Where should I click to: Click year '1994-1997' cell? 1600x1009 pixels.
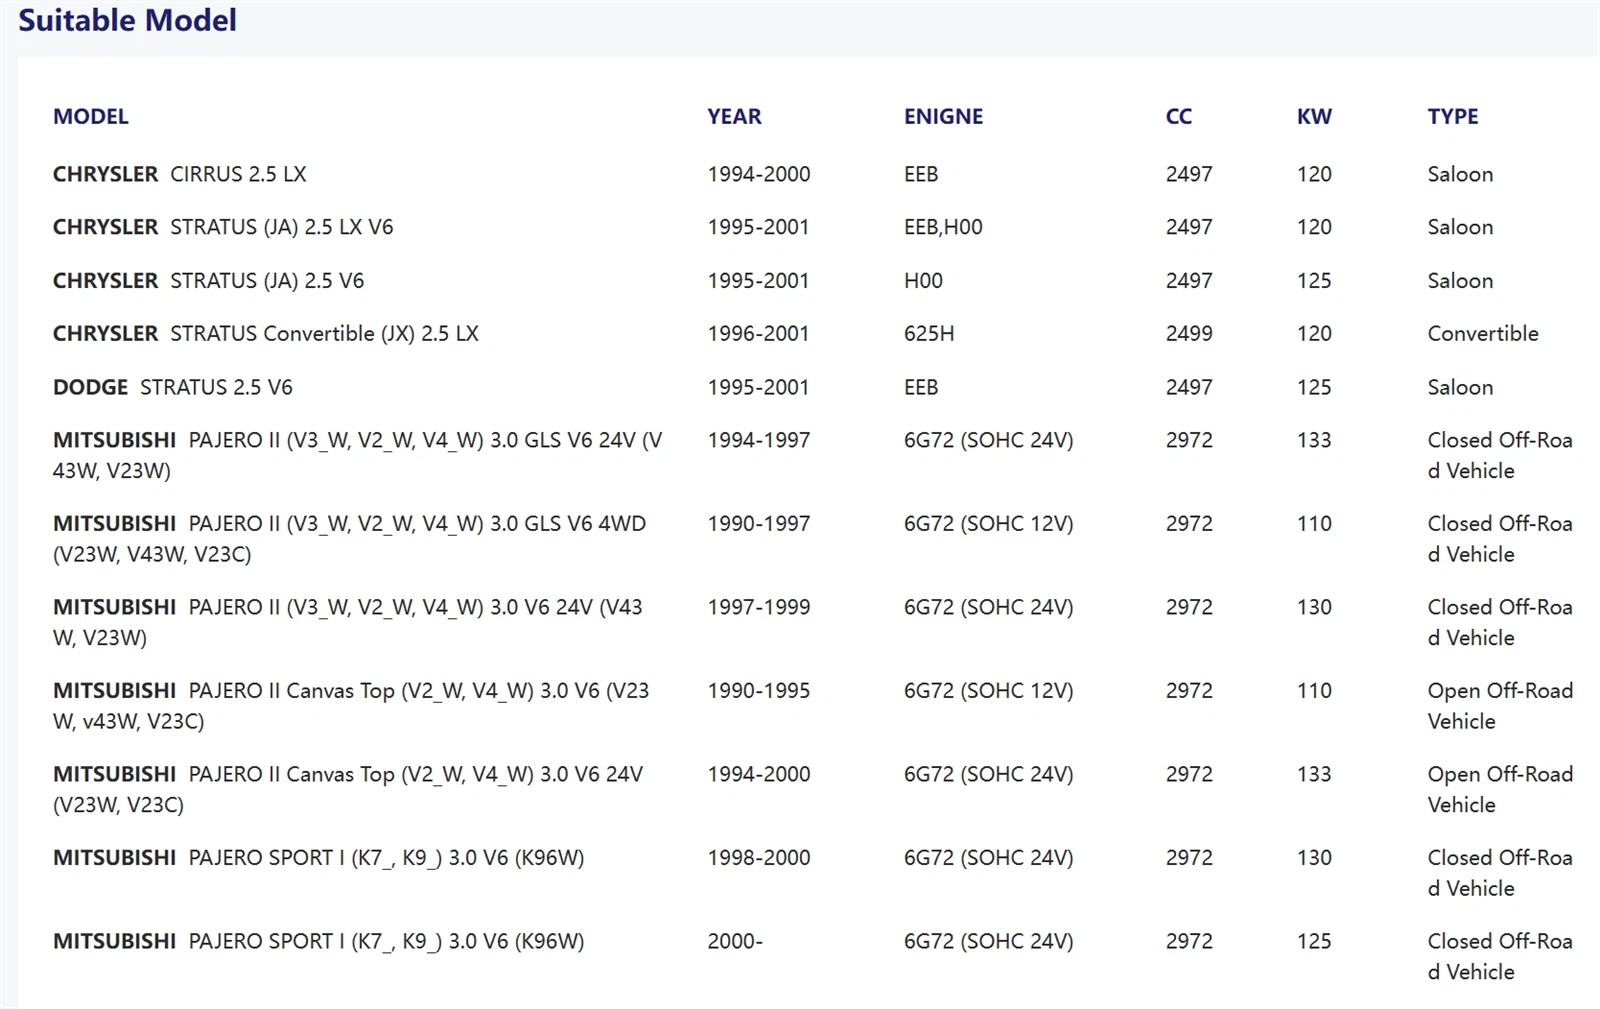tap(759, 440)
